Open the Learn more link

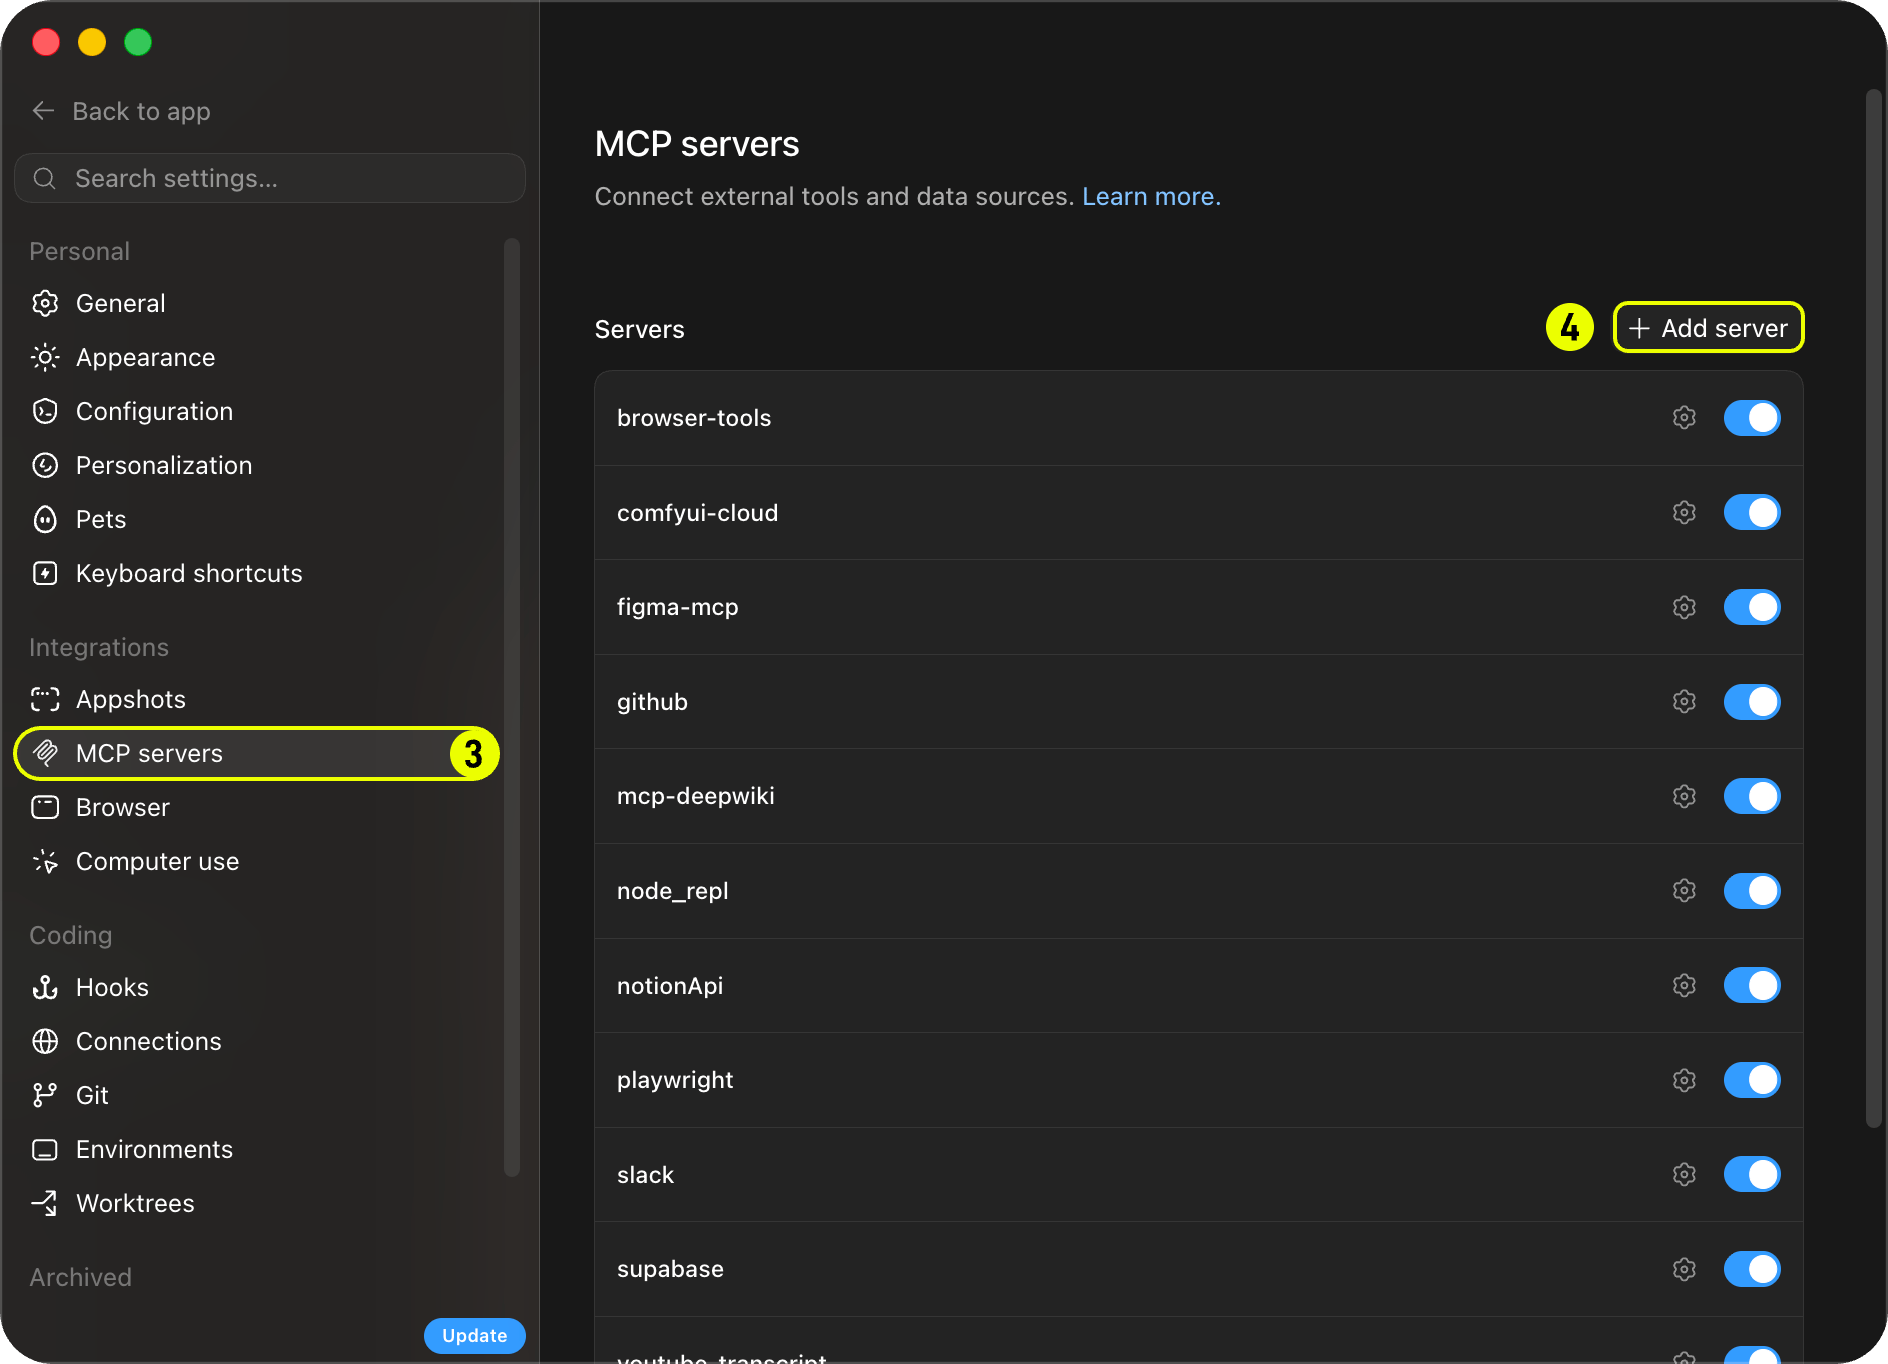tap(1151, 196)
